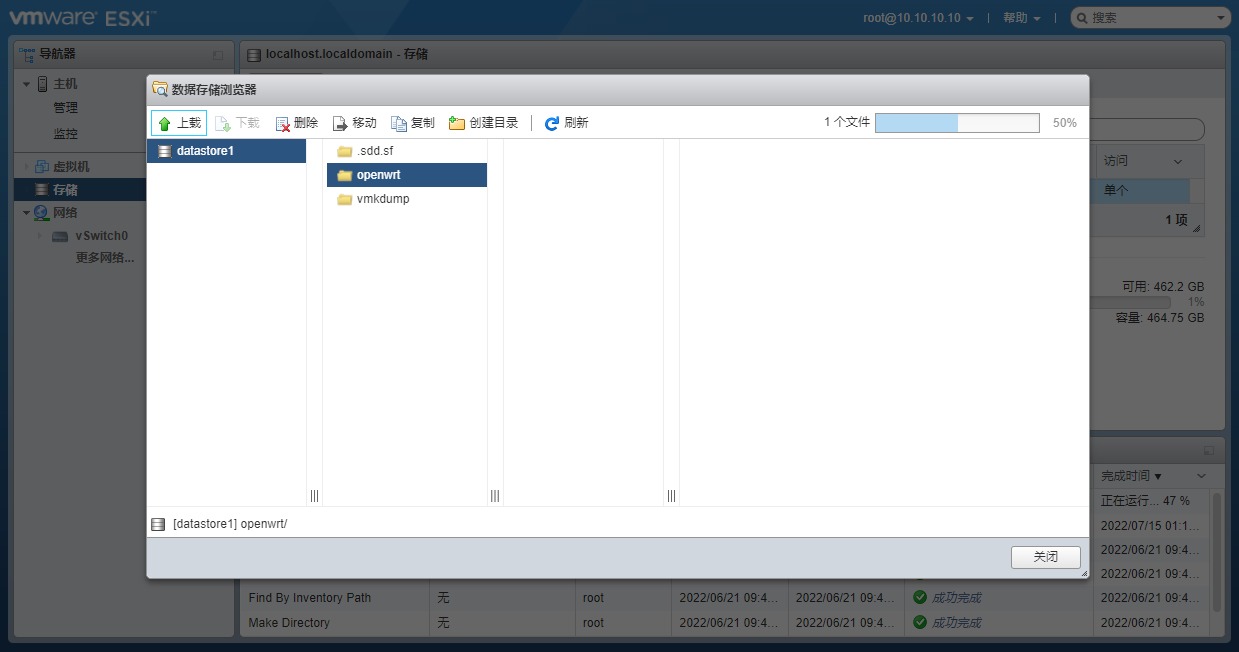Image resolution: width=1239 pixels, height=652 pixels.
Task: Click the 可用: 462.2 GB label
Action: 1163,287
